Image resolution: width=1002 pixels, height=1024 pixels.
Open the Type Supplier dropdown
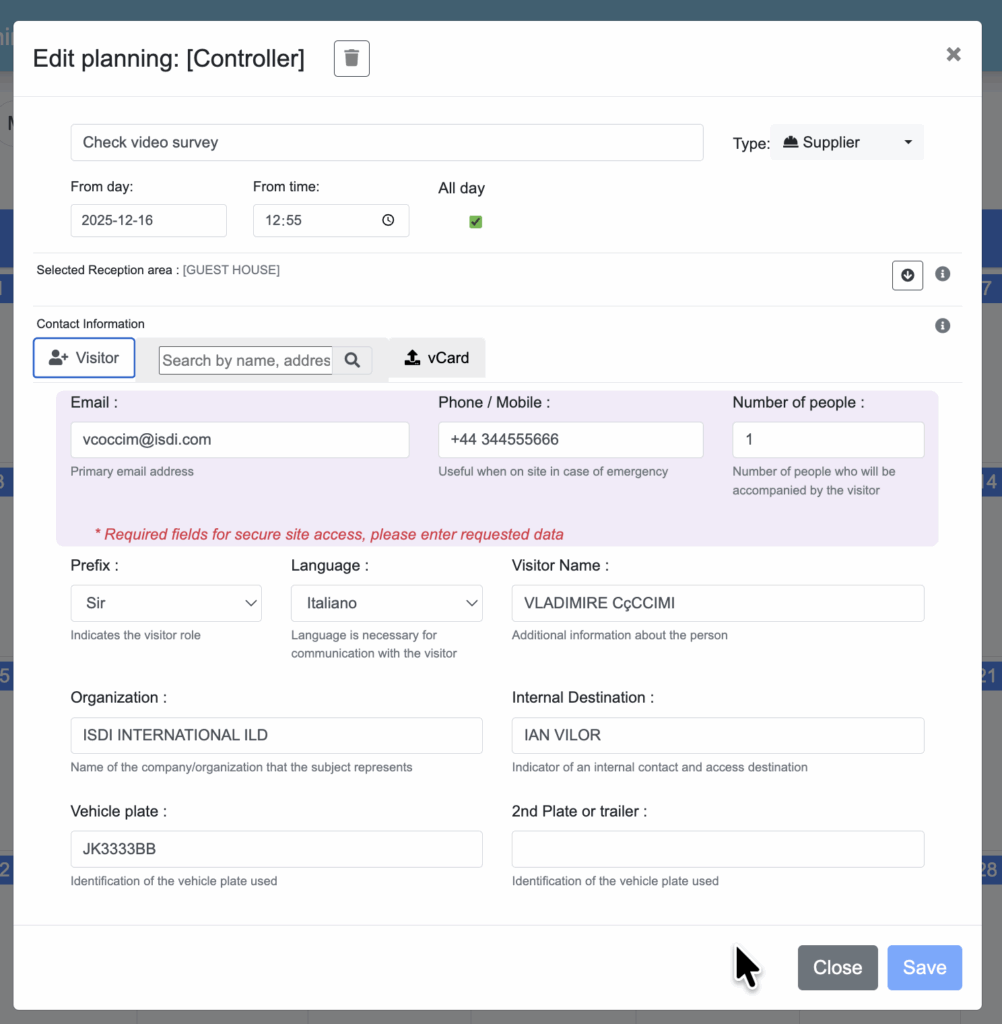point(847,142)
